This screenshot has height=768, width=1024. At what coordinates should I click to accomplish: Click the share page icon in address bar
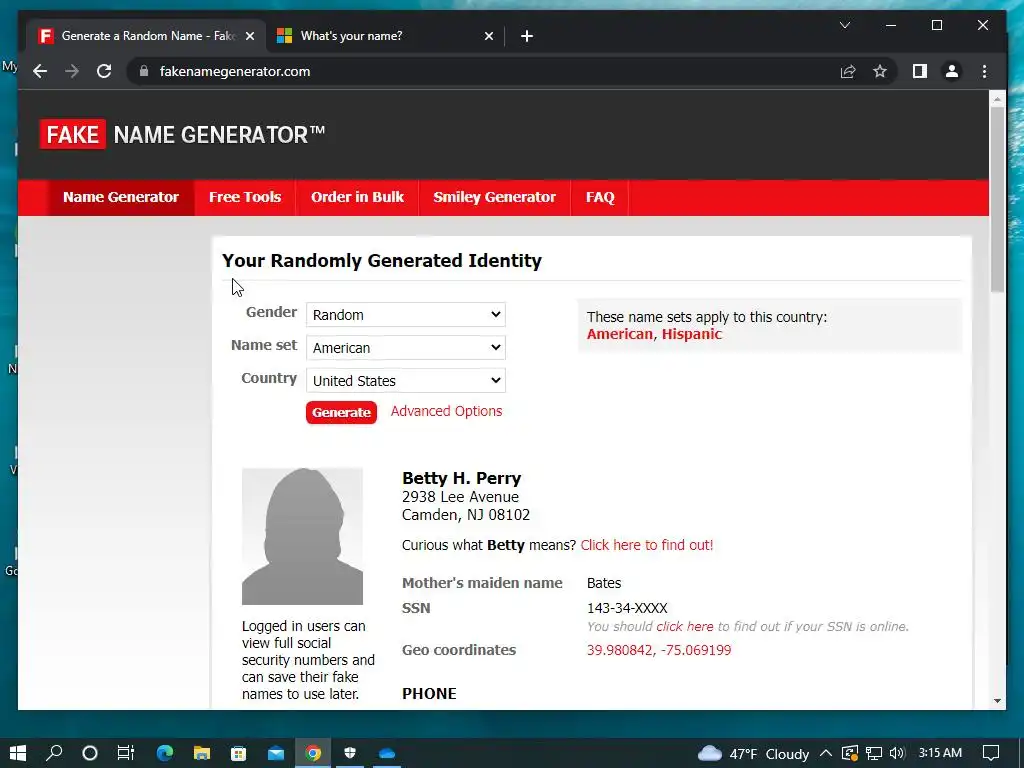pos(848,71)
